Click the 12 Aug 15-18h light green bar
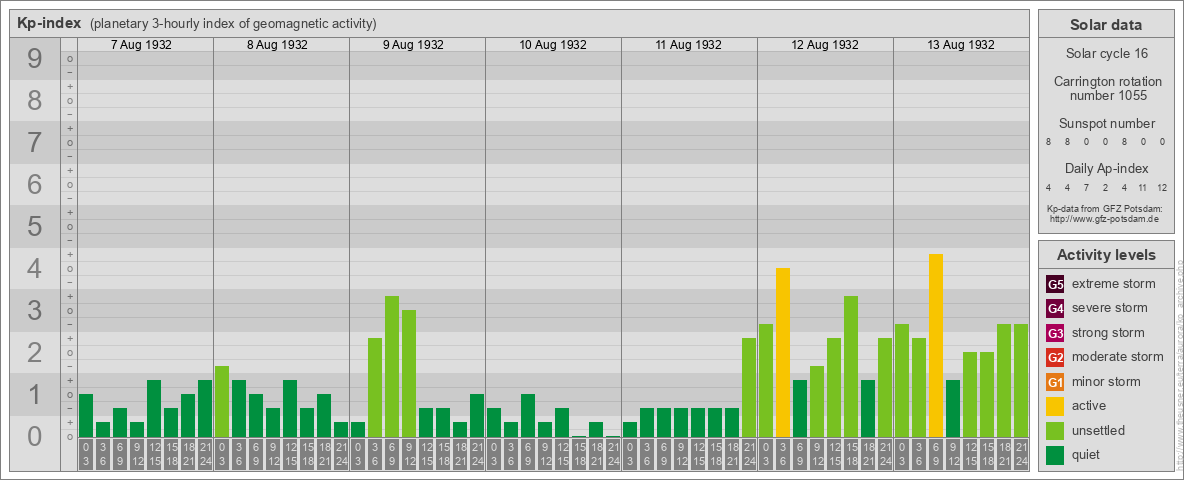Screen dimensions: 1184x480 tap(851, 367)
